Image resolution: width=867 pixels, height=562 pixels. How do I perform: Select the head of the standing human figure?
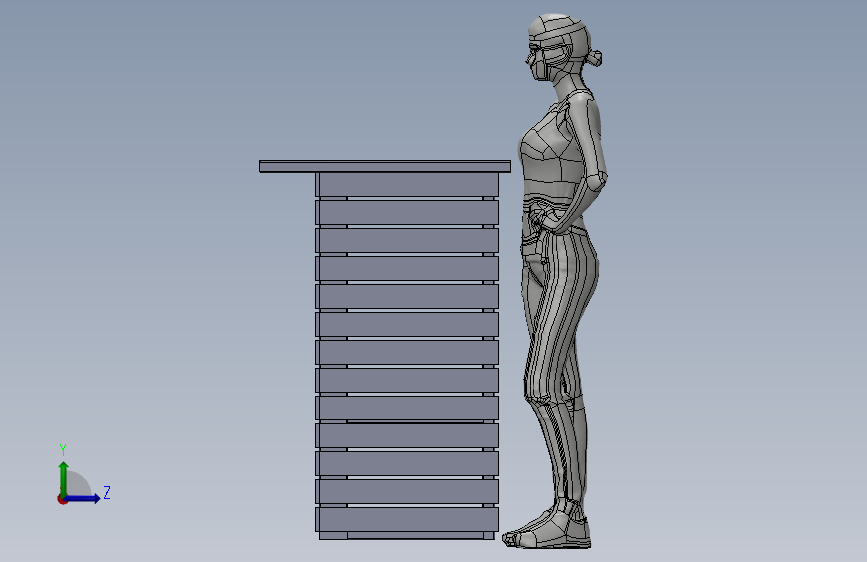pyautogui.click(x=558, y=48)
